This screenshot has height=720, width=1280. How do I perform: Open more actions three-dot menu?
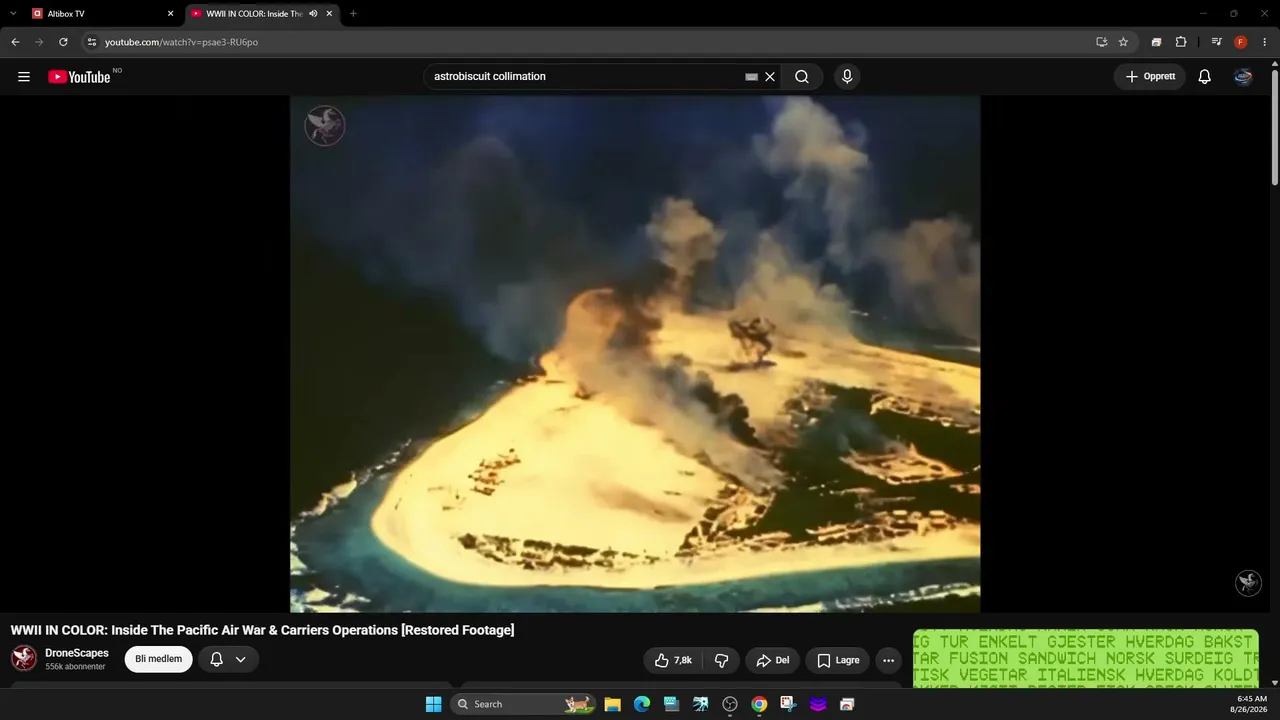889,660
